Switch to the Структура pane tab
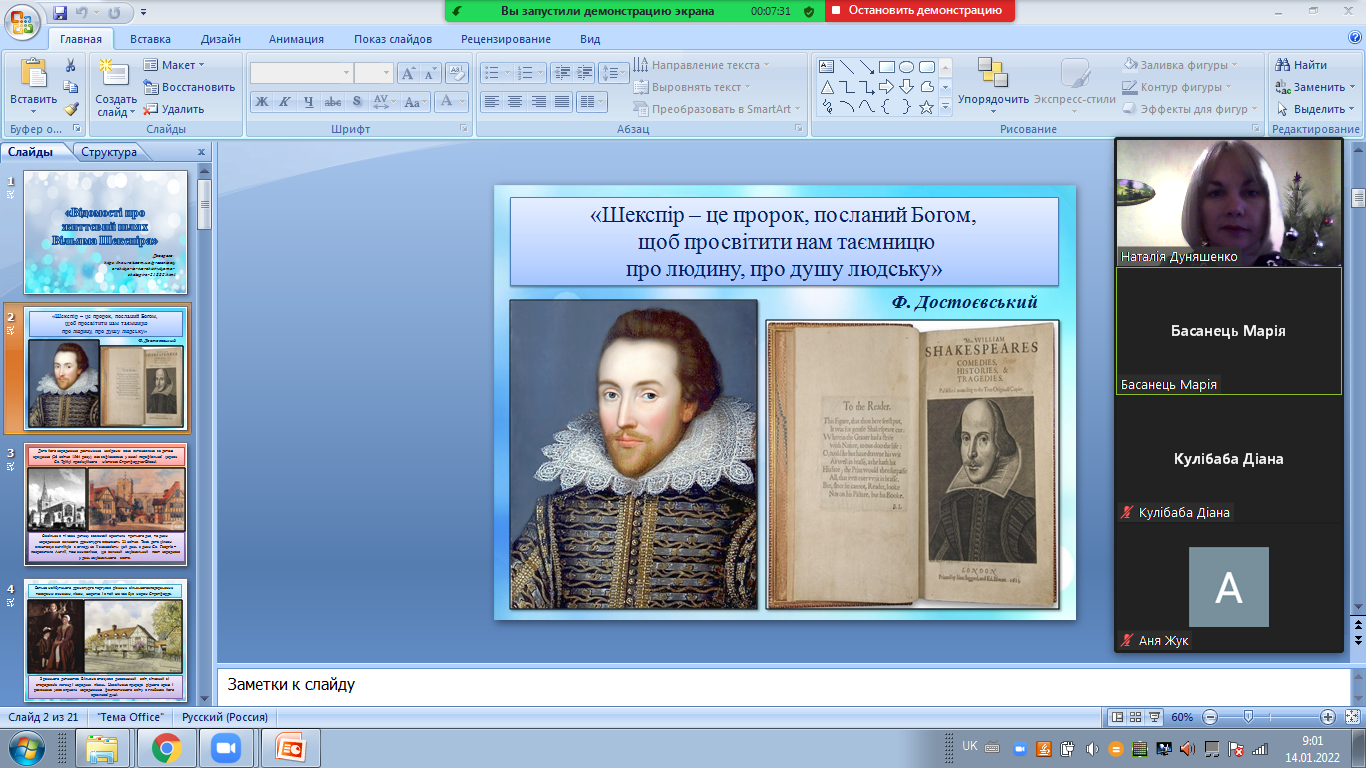 tap(109, 152)
